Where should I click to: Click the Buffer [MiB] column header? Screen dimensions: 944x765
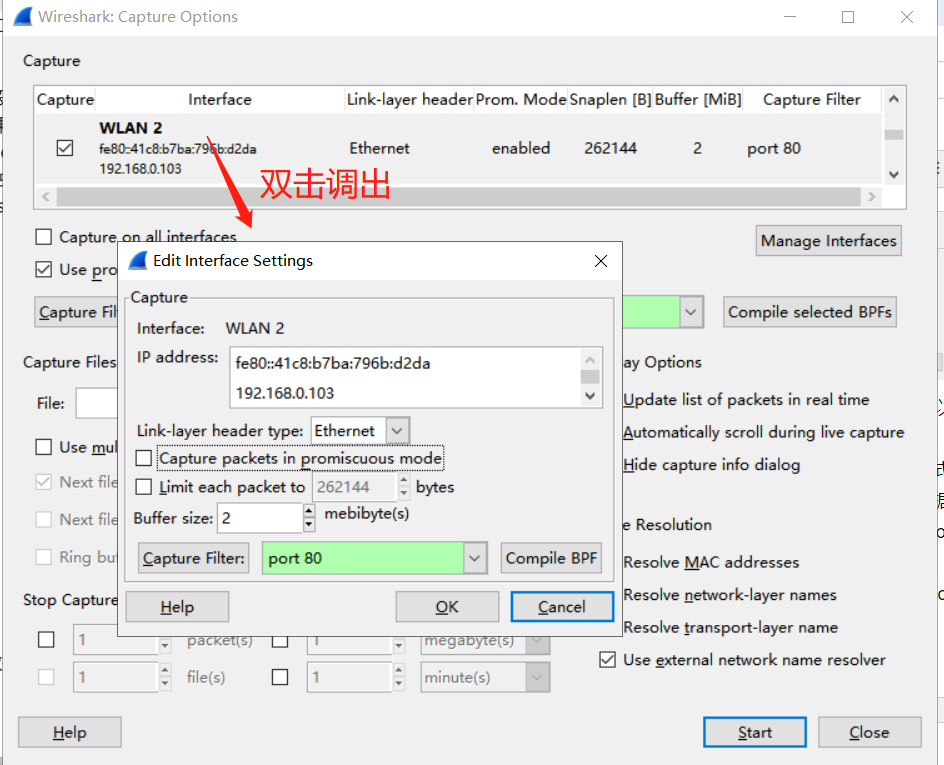(x=698, y=99)
